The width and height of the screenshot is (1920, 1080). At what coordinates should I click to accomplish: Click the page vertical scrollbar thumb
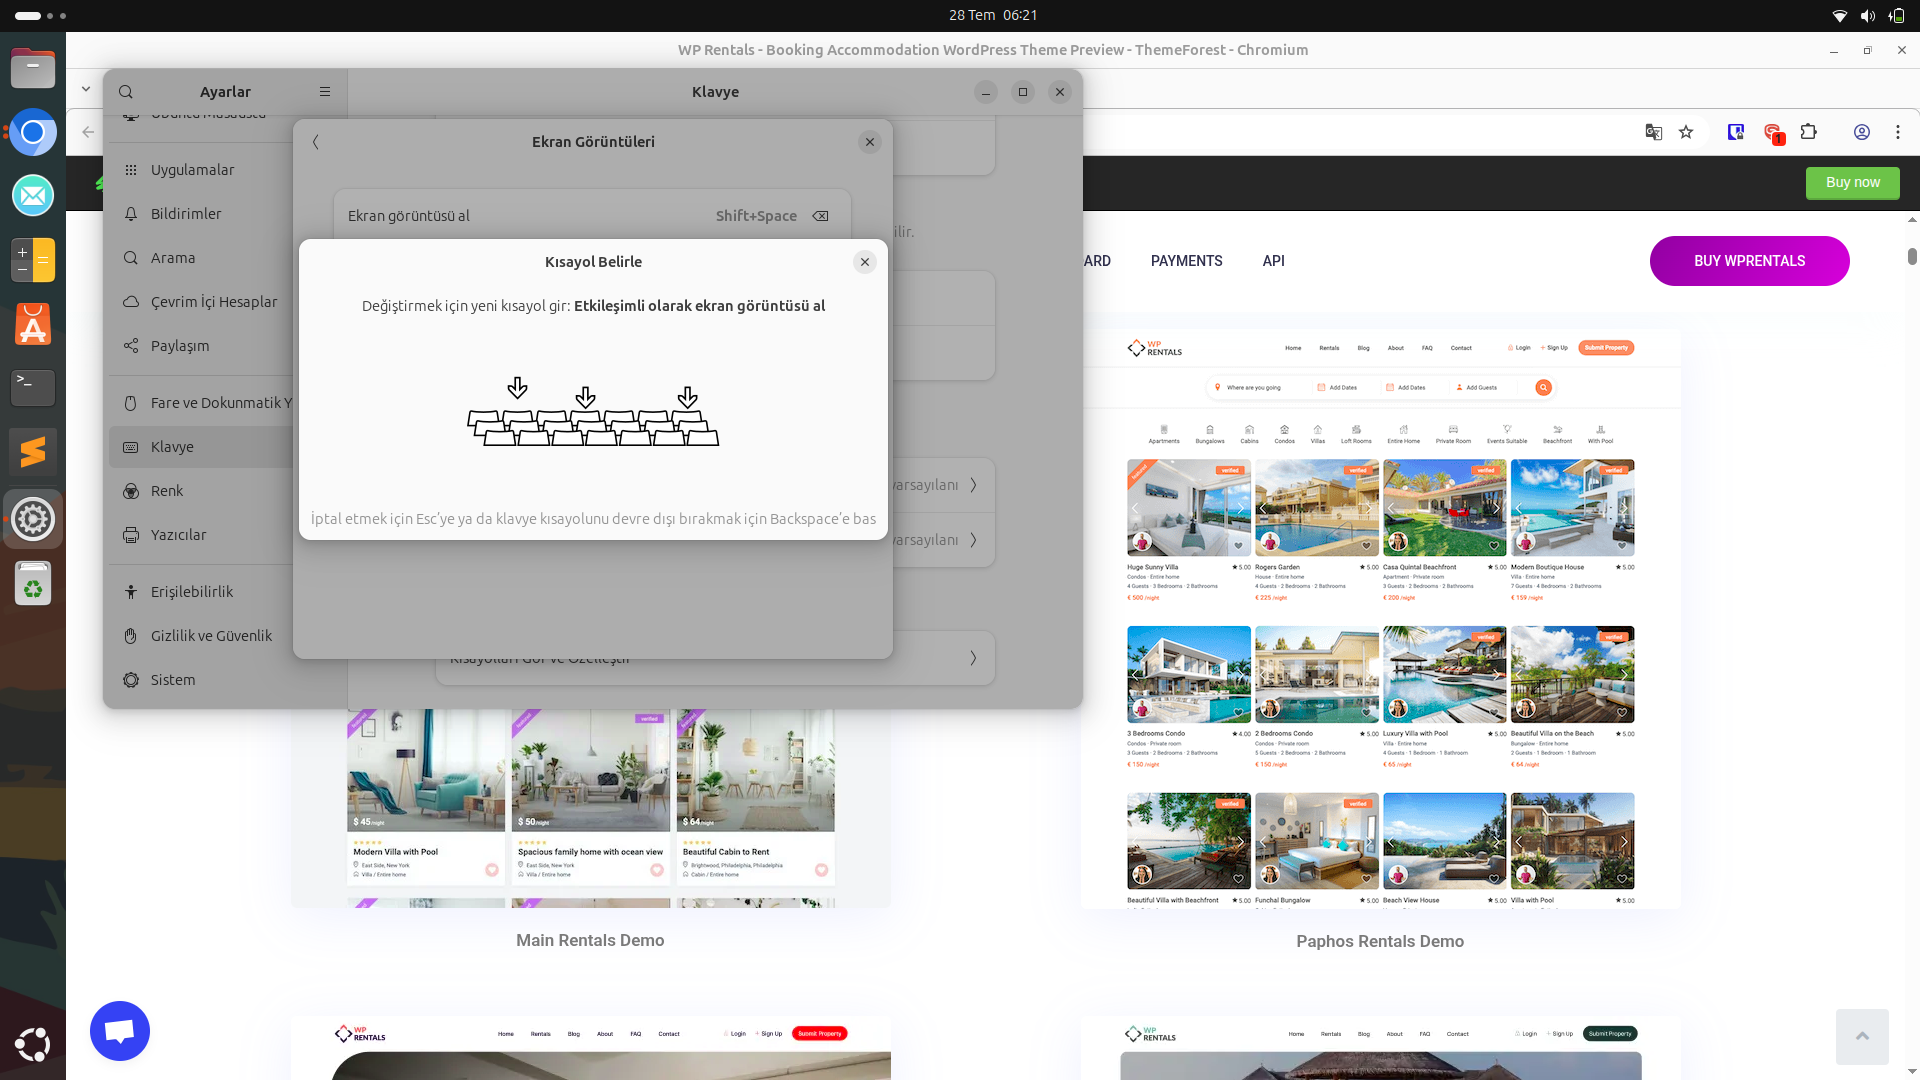[1912, 256]
